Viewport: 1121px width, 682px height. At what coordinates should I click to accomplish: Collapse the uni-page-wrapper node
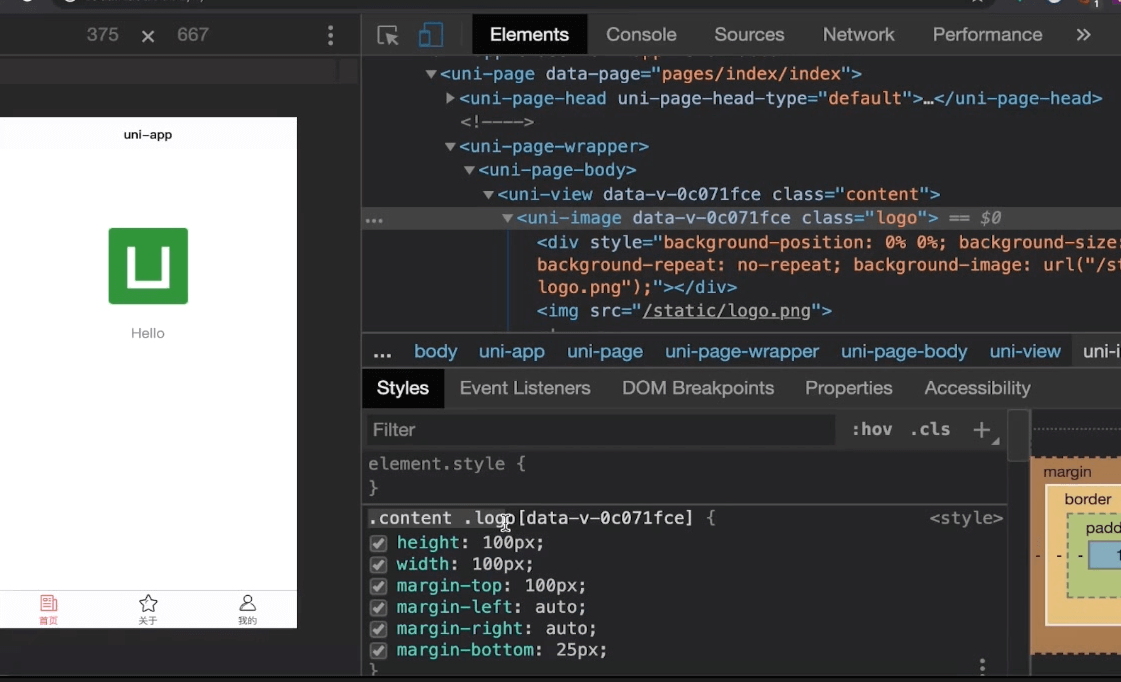point(450,147)
